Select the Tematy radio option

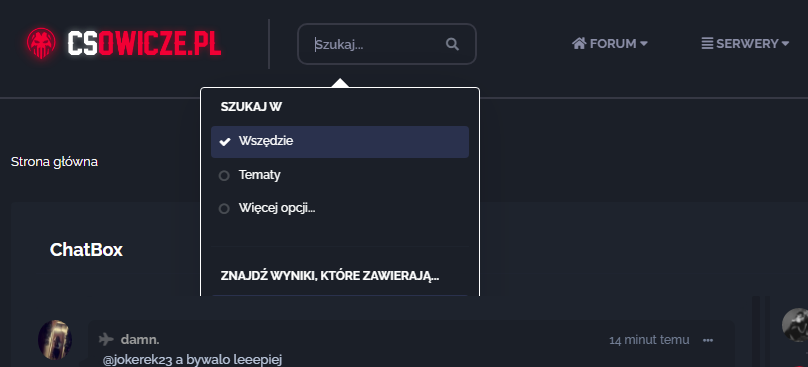259,175
